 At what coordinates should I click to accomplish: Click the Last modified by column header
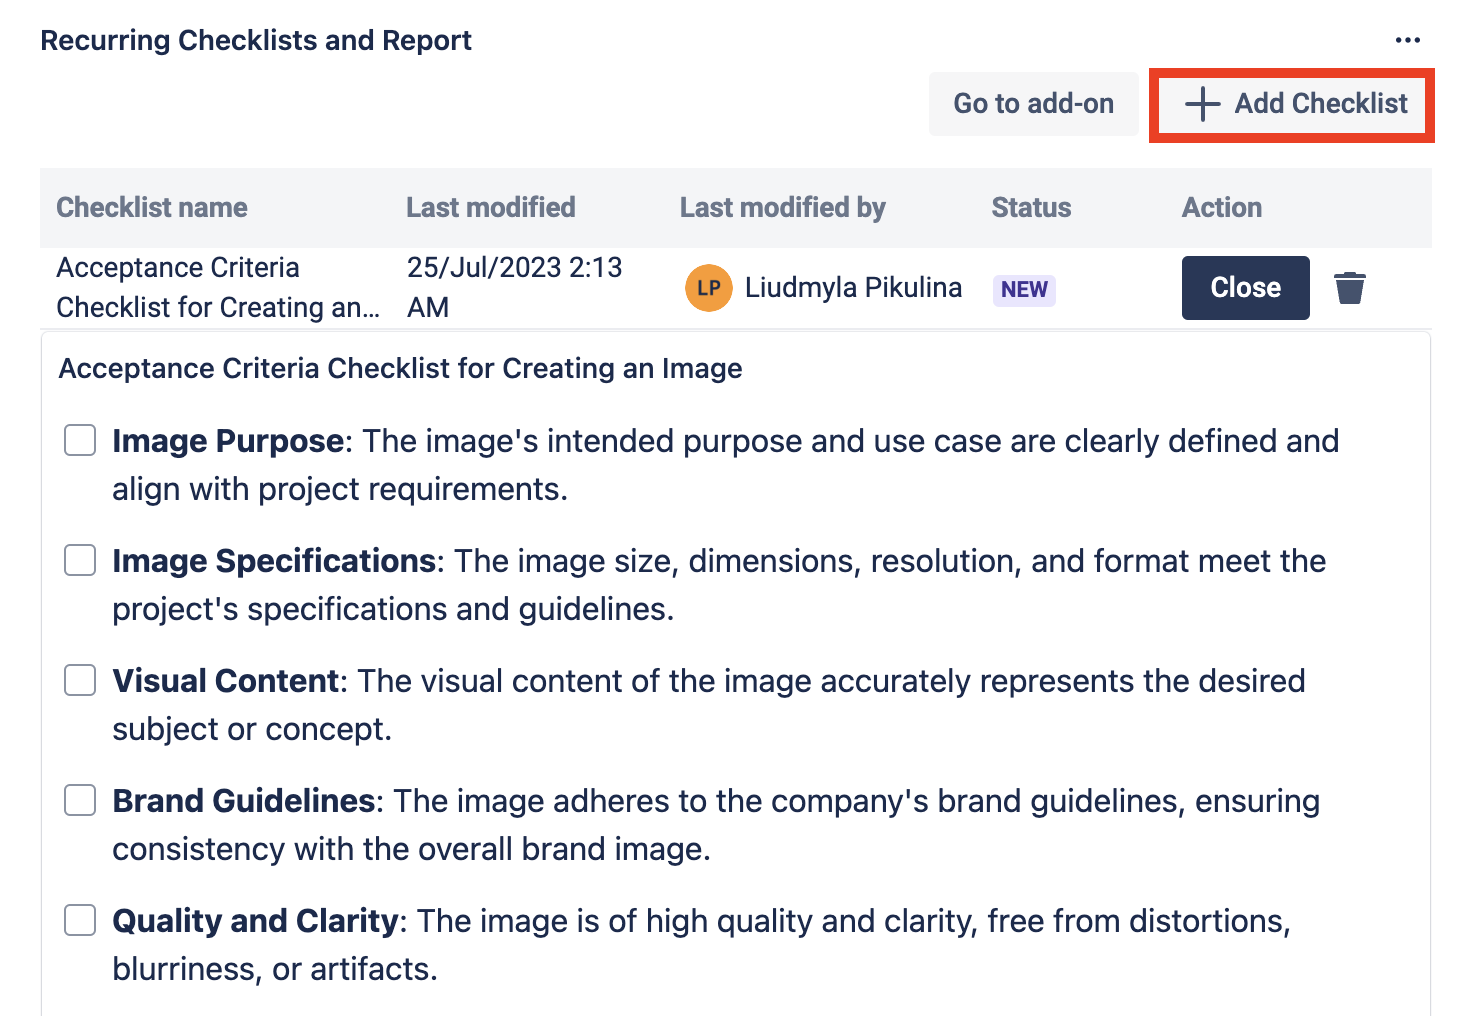(x=782, y=207)
